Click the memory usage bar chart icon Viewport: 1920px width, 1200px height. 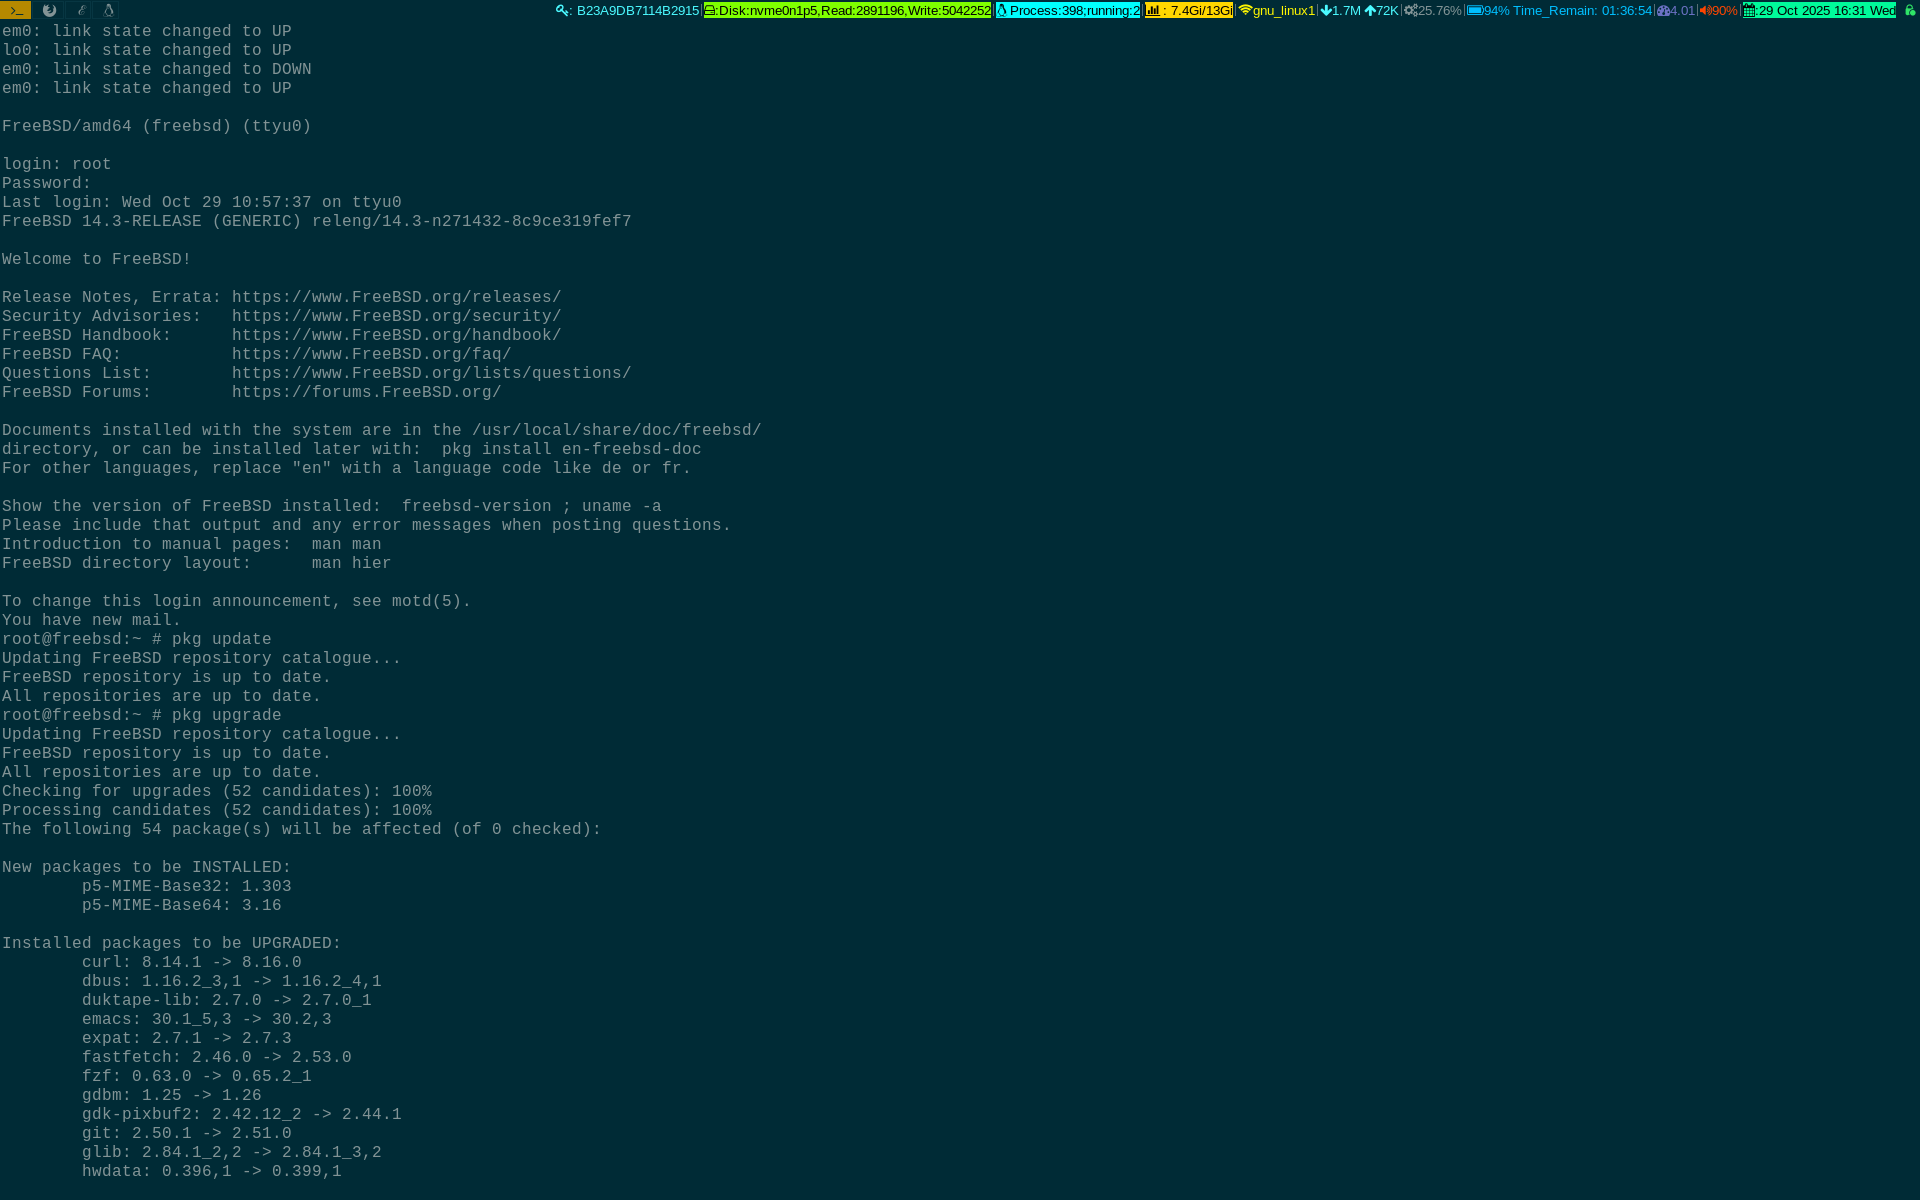tap(1153, 11)
